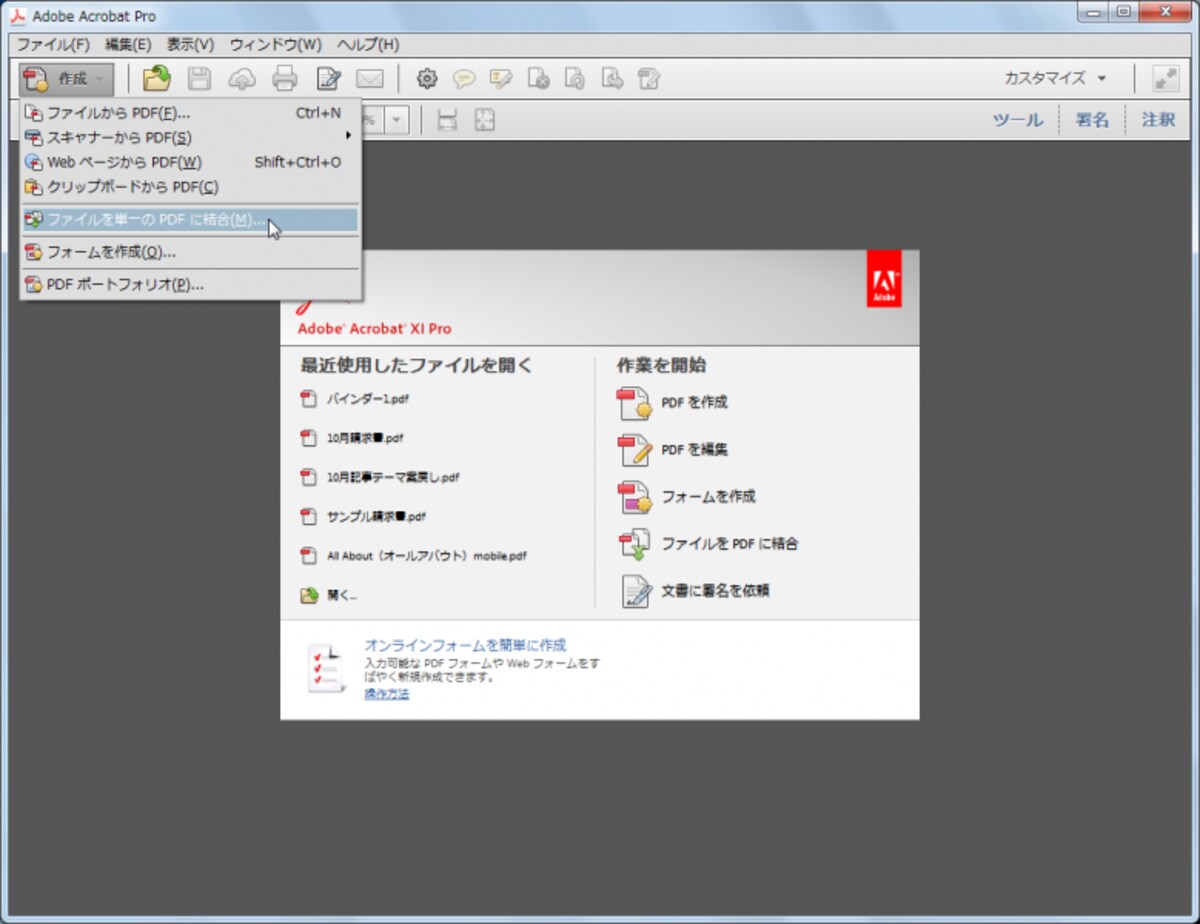Choose Web ページから PDF(W) menu entry
Screen dimensions: 1200x924
(190, 162)
